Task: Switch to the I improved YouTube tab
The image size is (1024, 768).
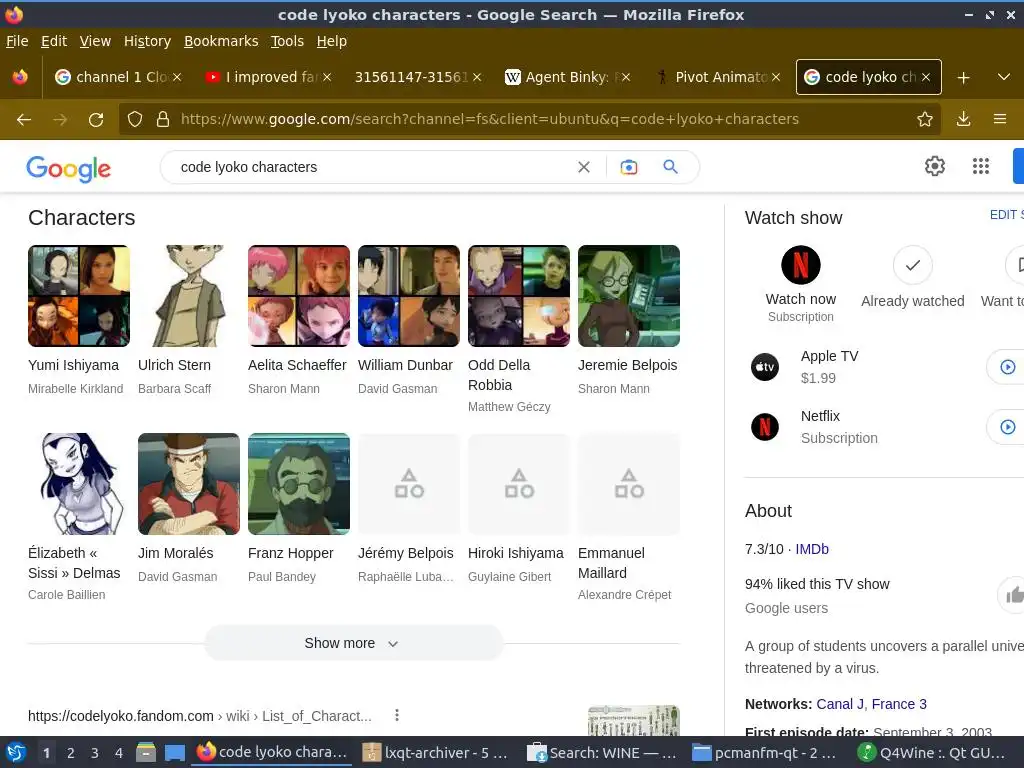Action: 268,77
